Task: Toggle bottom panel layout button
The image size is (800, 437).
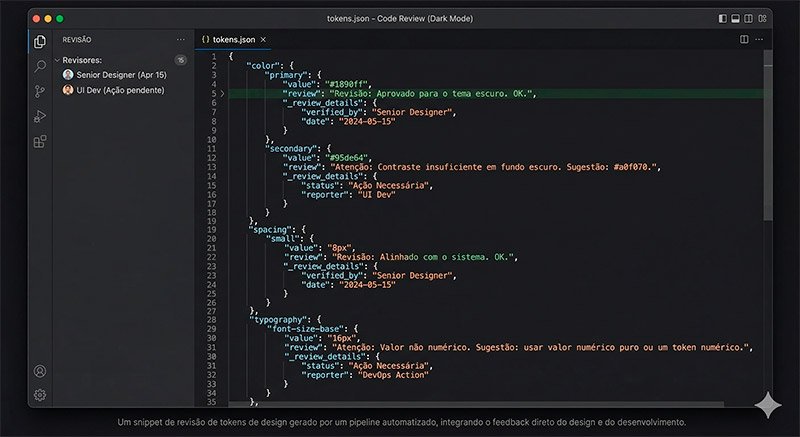Action: (735, 18)
